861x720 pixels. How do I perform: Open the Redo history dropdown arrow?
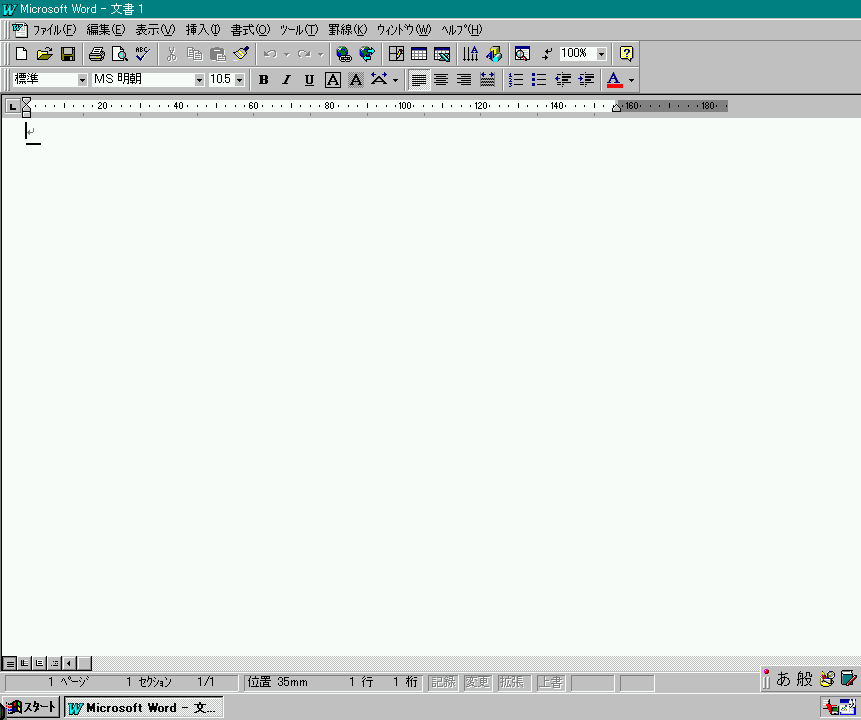click(321, 54)
